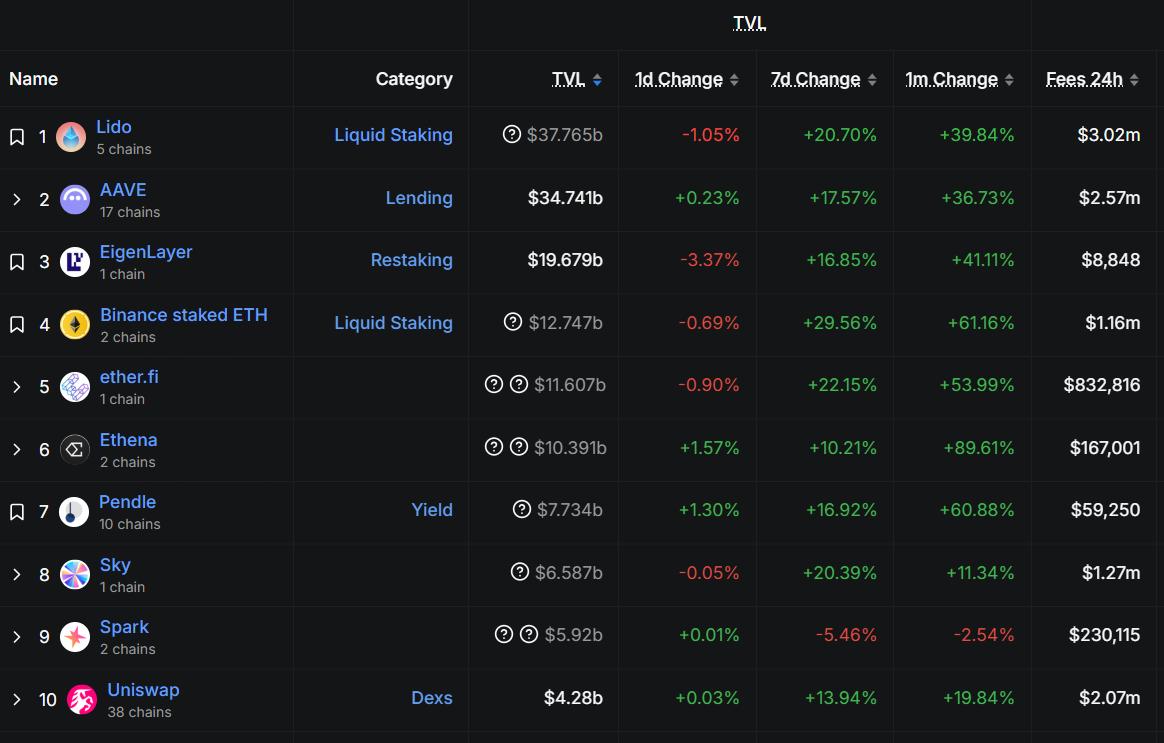Bookmark the Lido protocol row
The image size is (1164, 743).
pos(17,137)
